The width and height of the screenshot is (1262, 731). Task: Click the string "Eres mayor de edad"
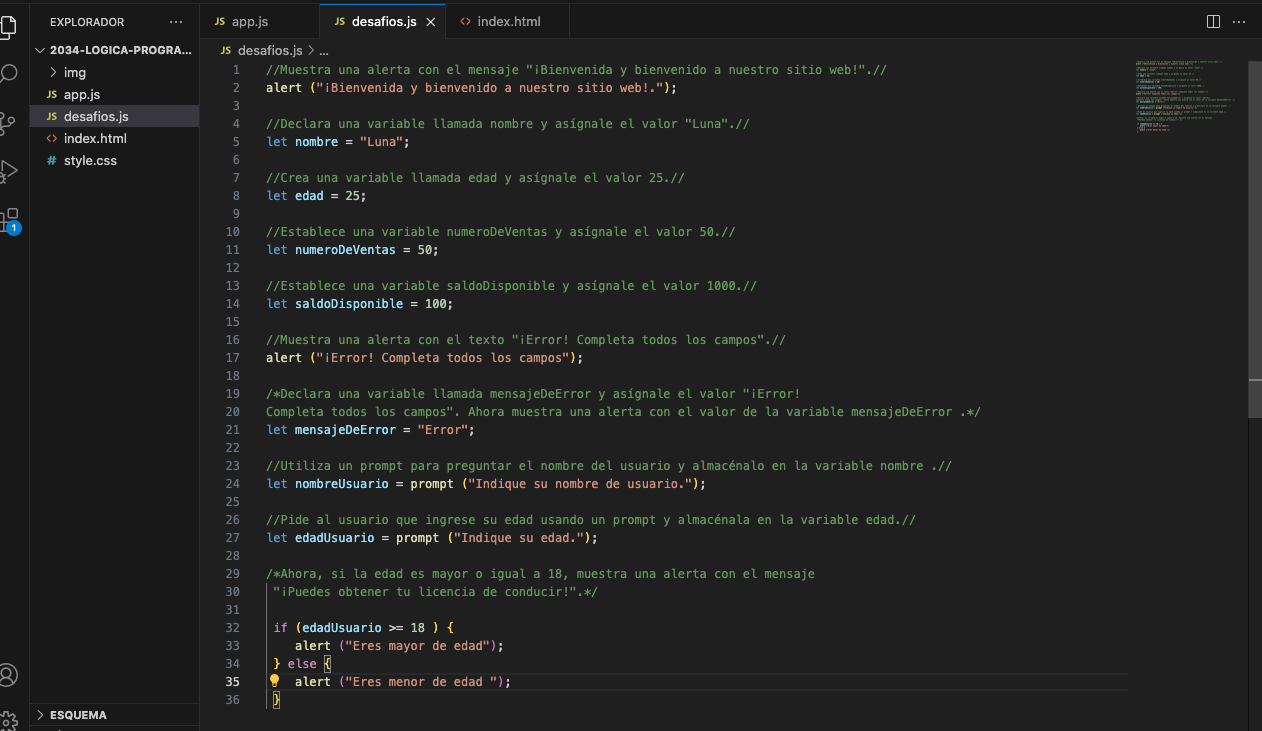tap(417, 646)
